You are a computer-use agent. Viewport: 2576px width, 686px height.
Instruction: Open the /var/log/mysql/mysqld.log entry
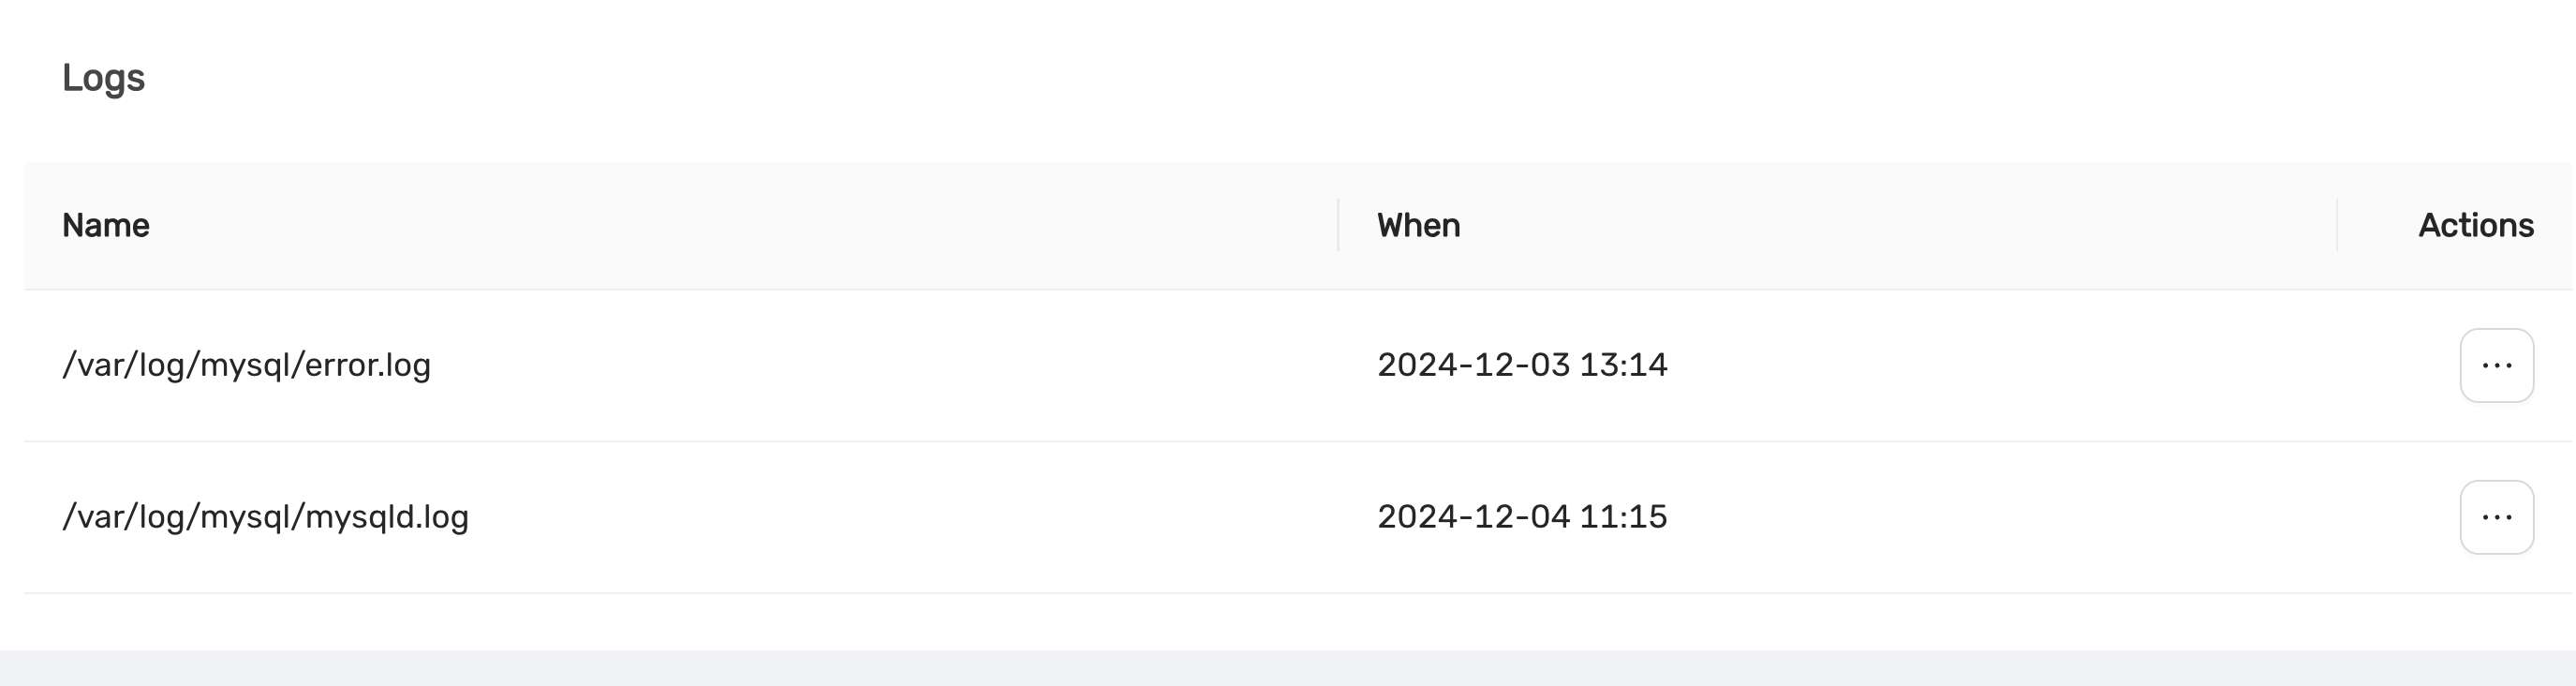tap(267, 517)
